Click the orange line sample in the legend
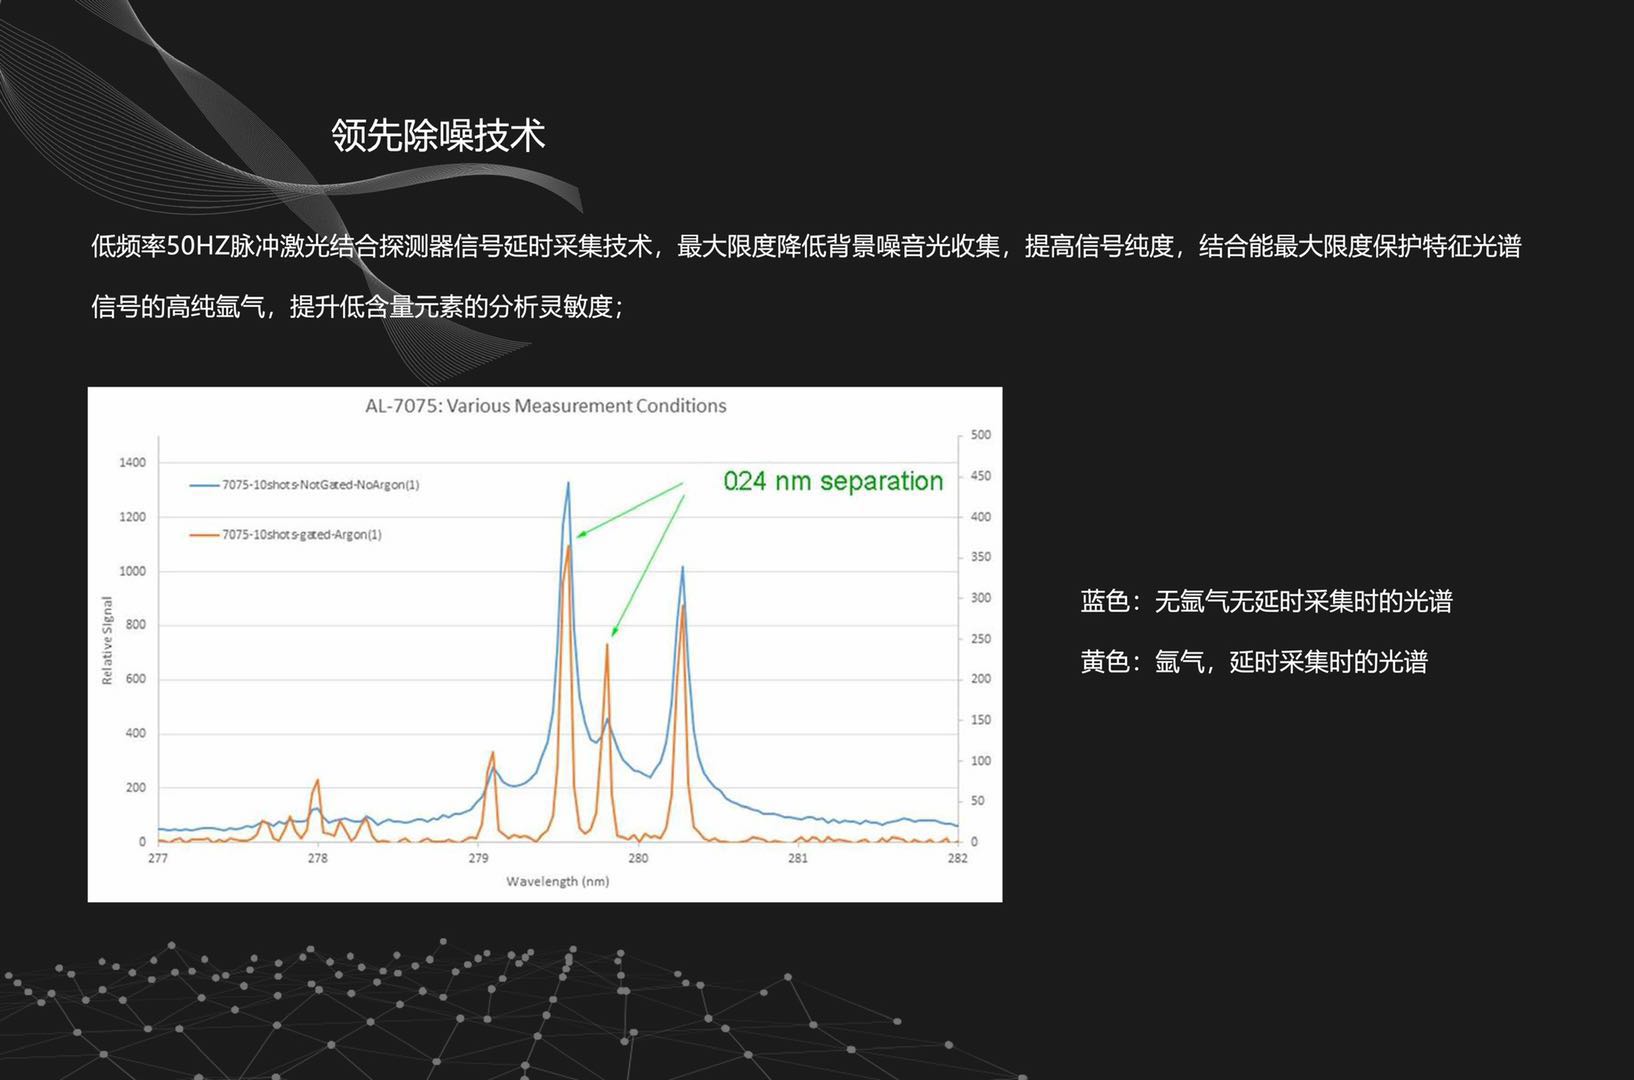1634x1080 pixels. pos(204,535)
